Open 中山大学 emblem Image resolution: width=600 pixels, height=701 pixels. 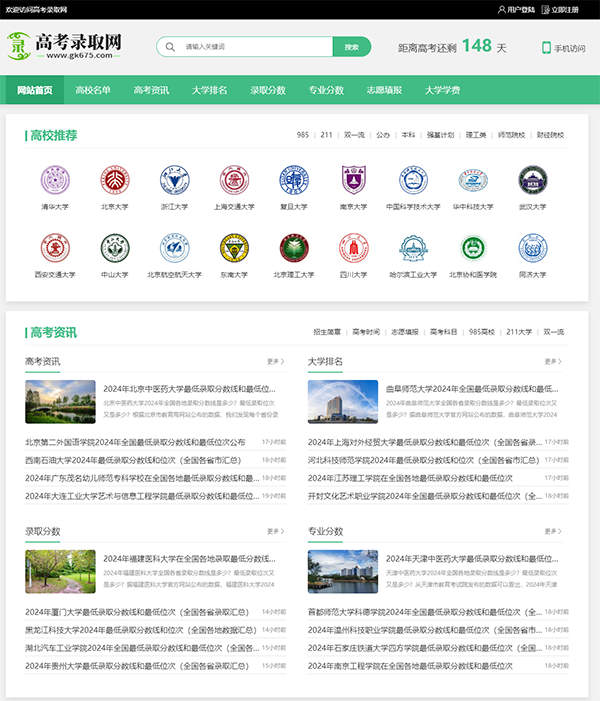[115, 248]
